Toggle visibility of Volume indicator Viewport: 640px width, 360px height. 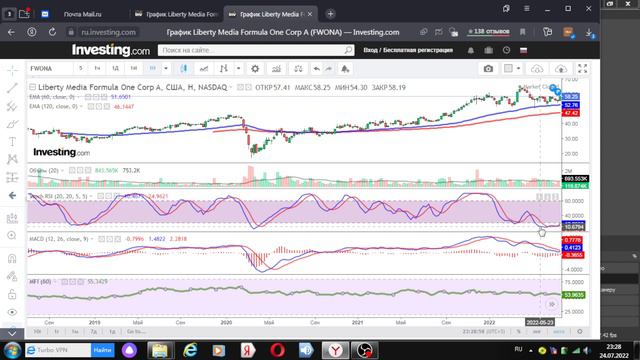pos(72,170)
